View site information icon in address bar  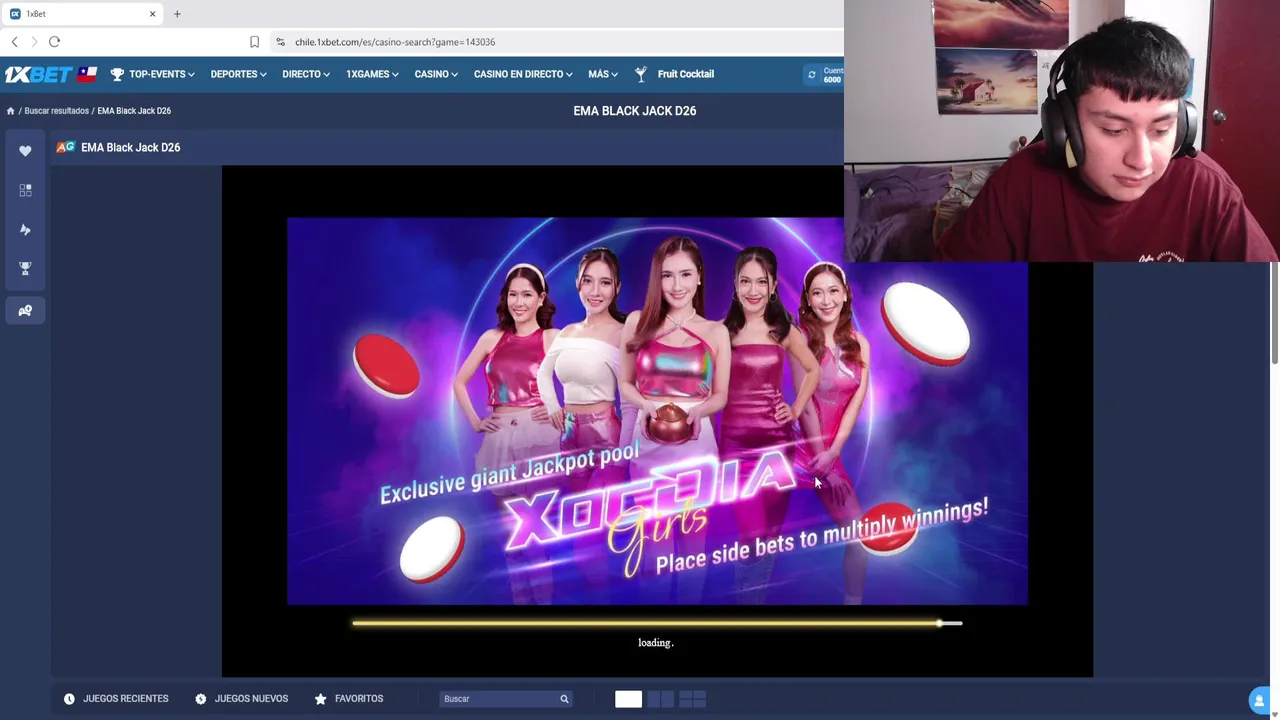pos(280,42)
